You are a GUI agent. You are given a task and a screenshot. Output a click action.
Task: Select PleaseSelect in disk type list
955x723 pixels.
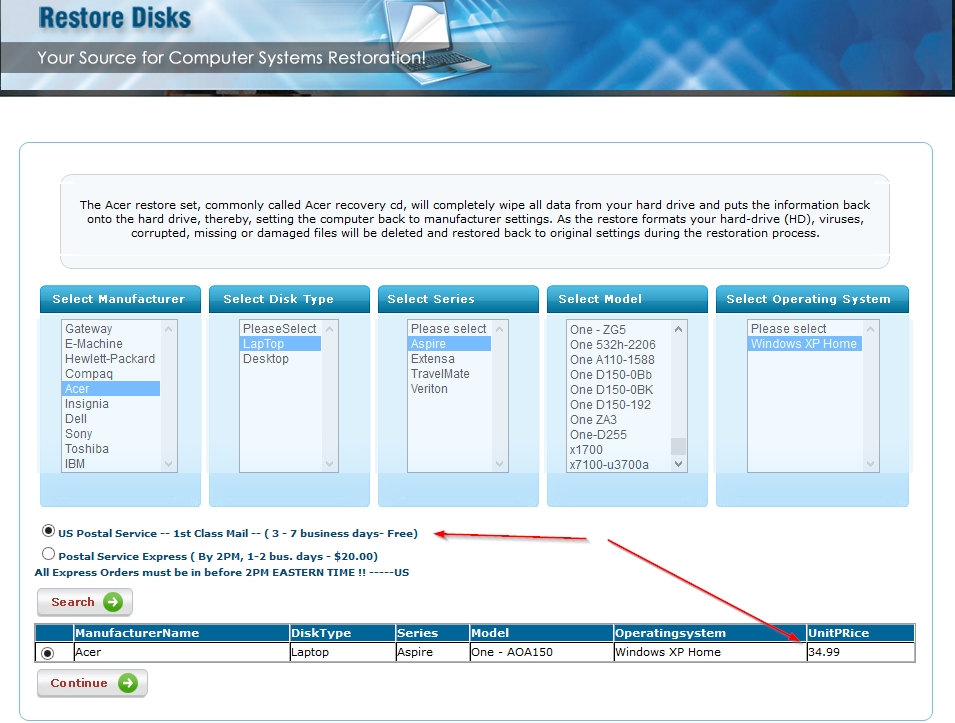tap(281, 329)
